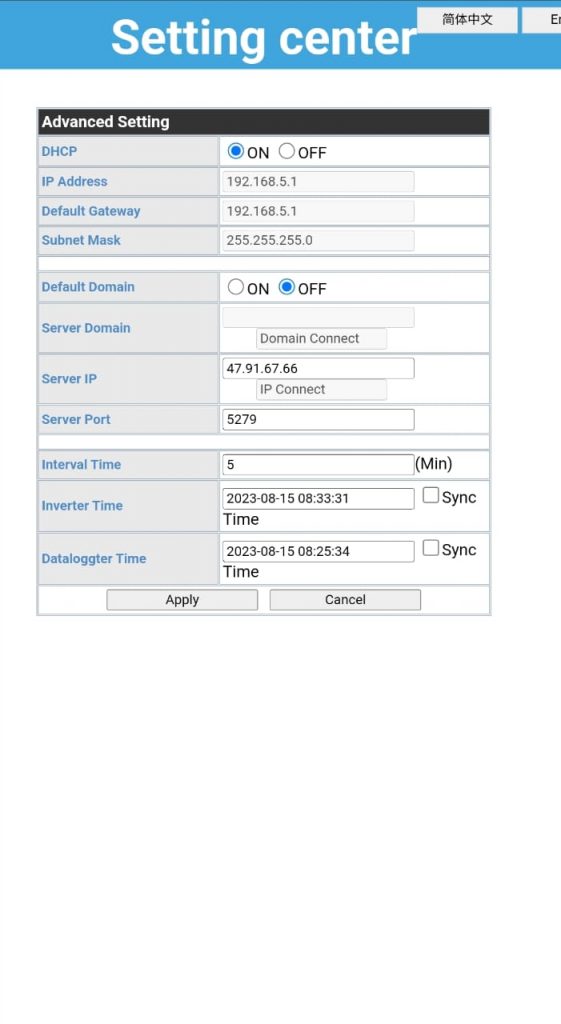Click the IP Connect button
This screenshot has width=561, height=1024.
[x=321, y=389]
